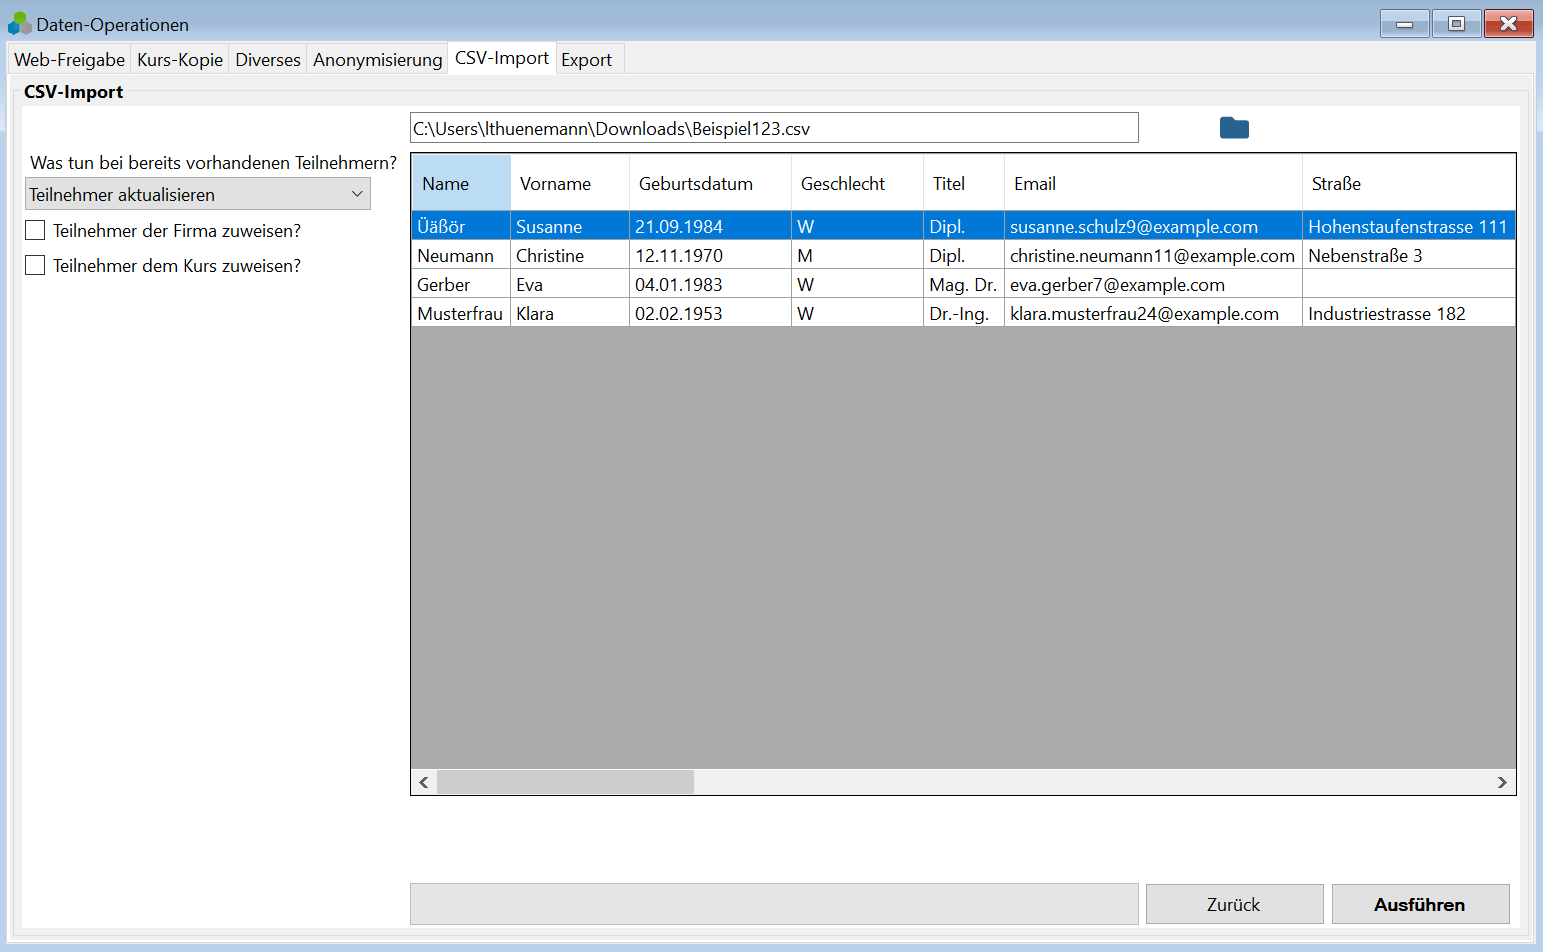Click birthdate 02.02.1953 cell

tap(710, 313)
